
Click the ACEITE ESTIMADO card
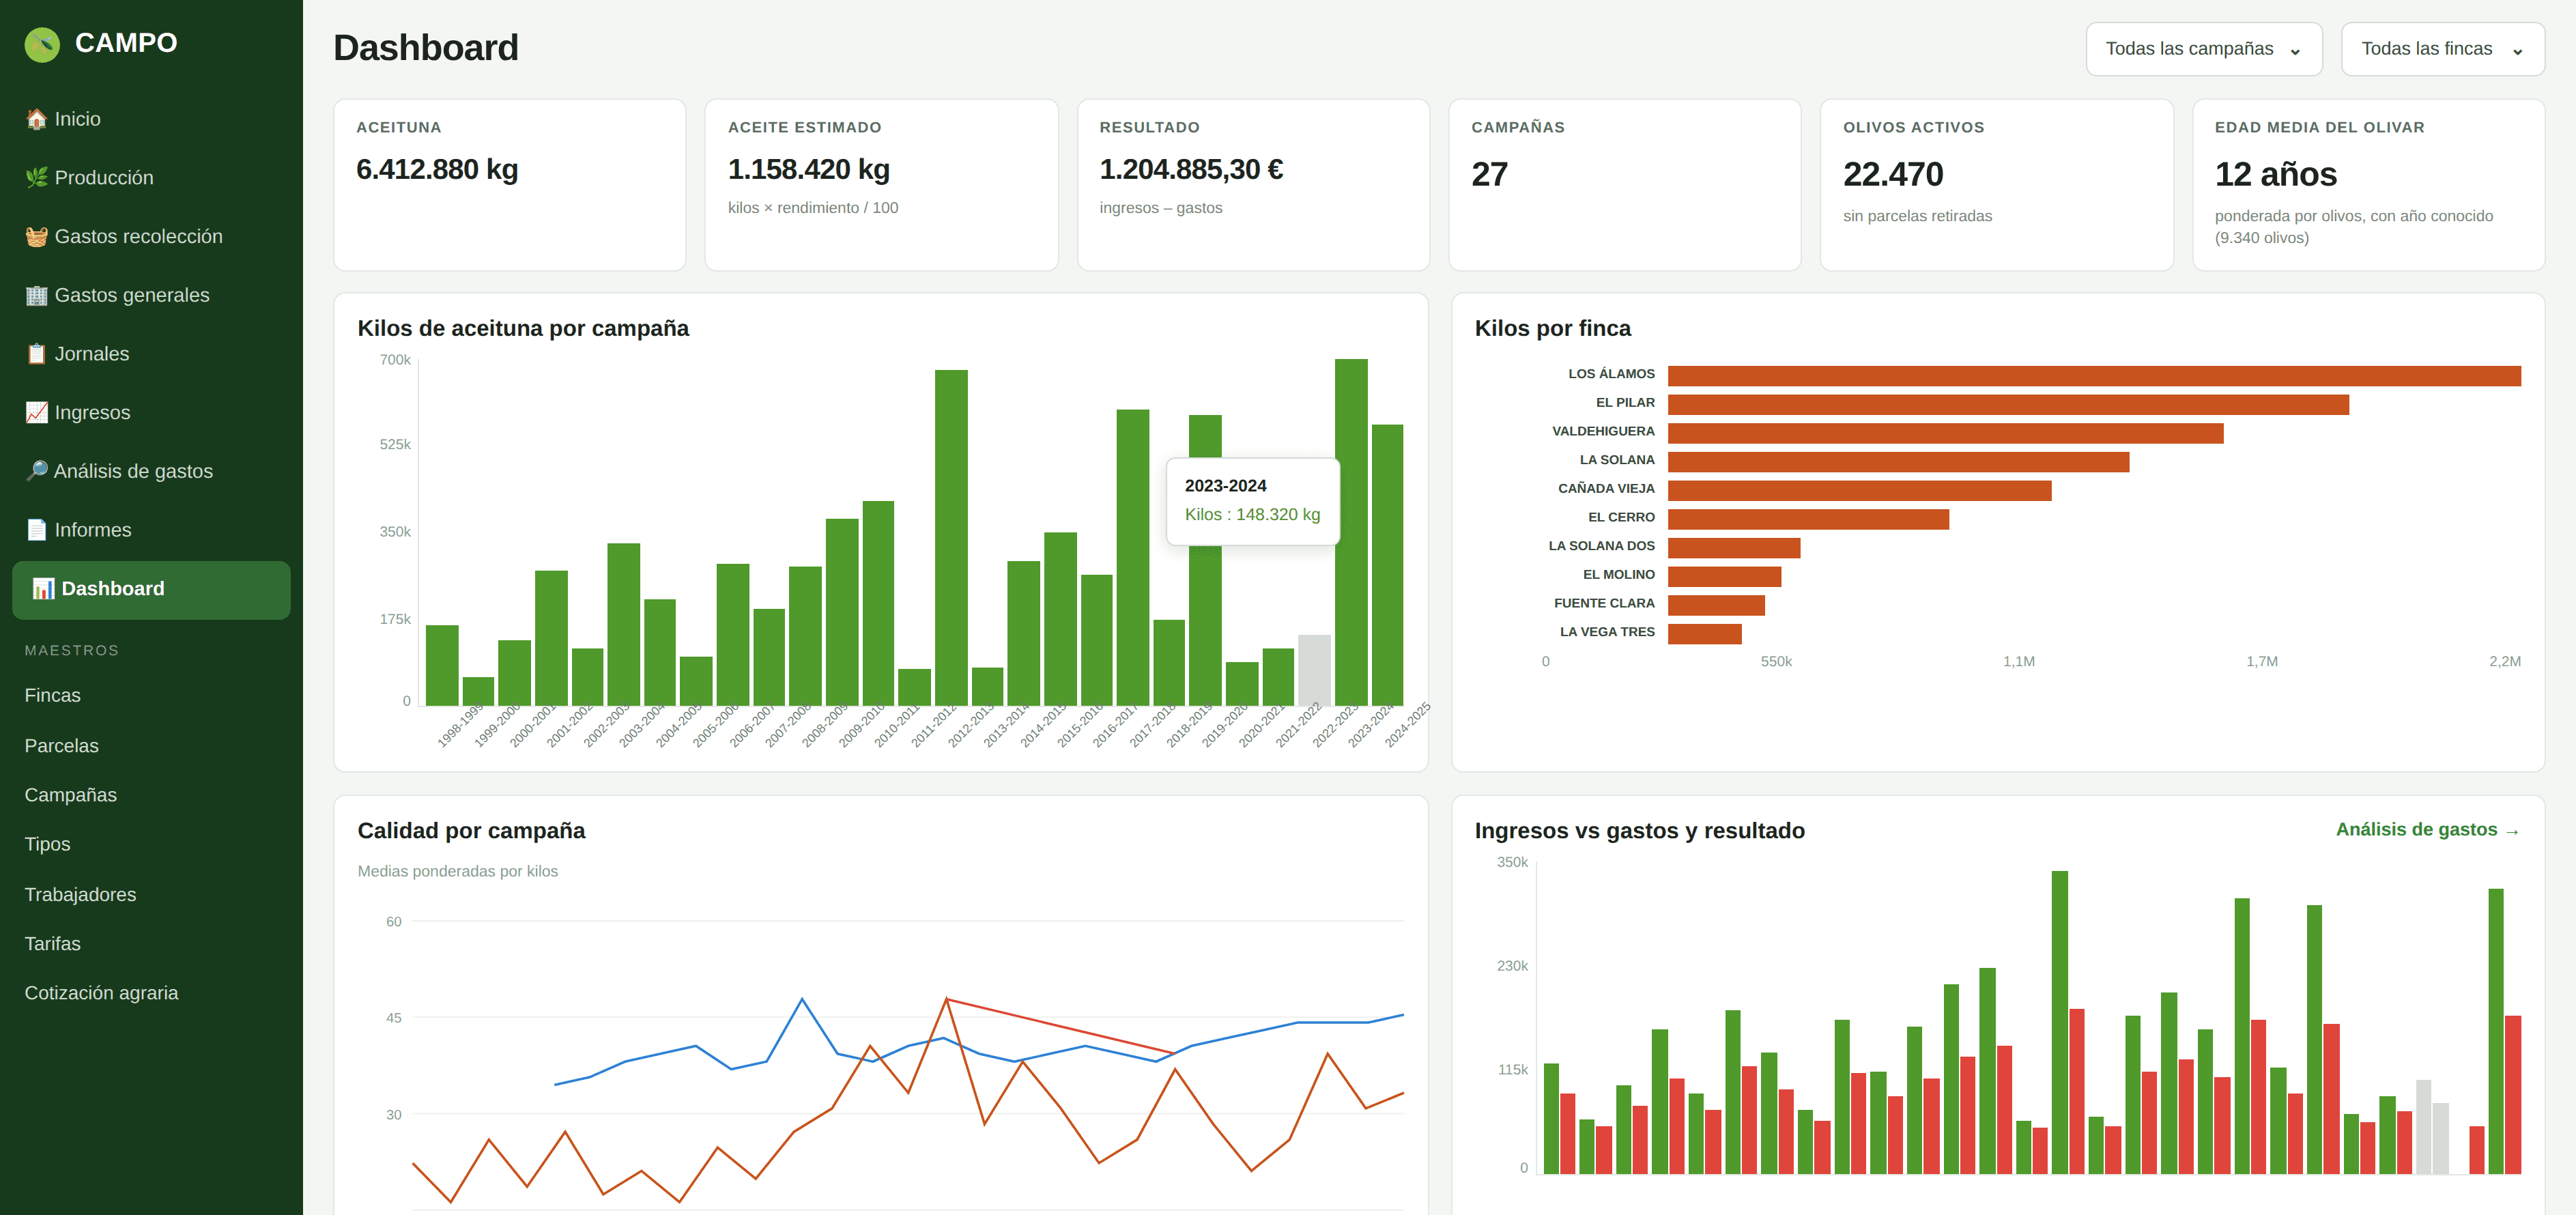pos(881,185)
